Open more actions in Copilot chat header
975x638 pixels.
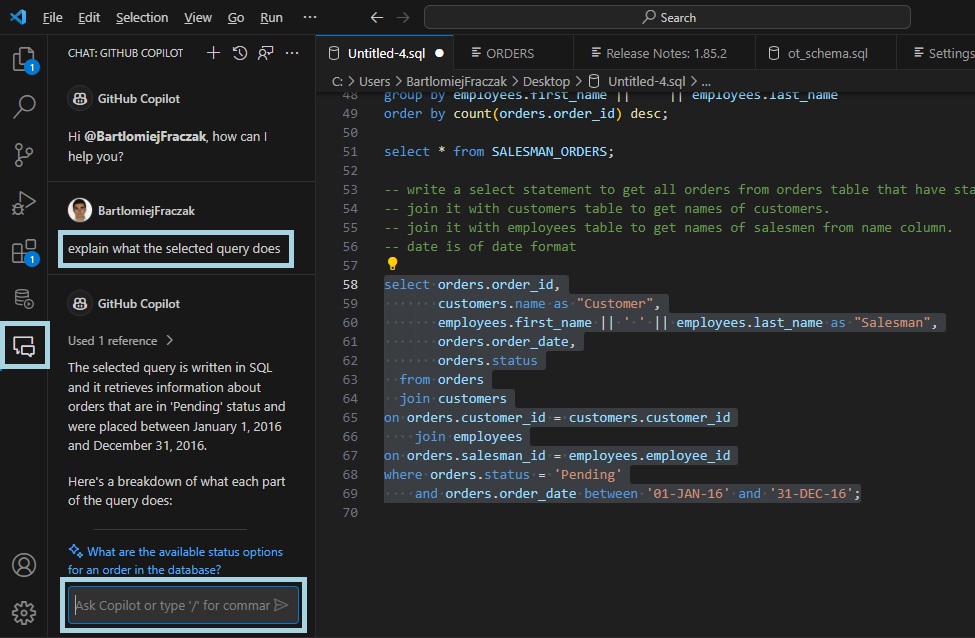[x=292, y=53]
